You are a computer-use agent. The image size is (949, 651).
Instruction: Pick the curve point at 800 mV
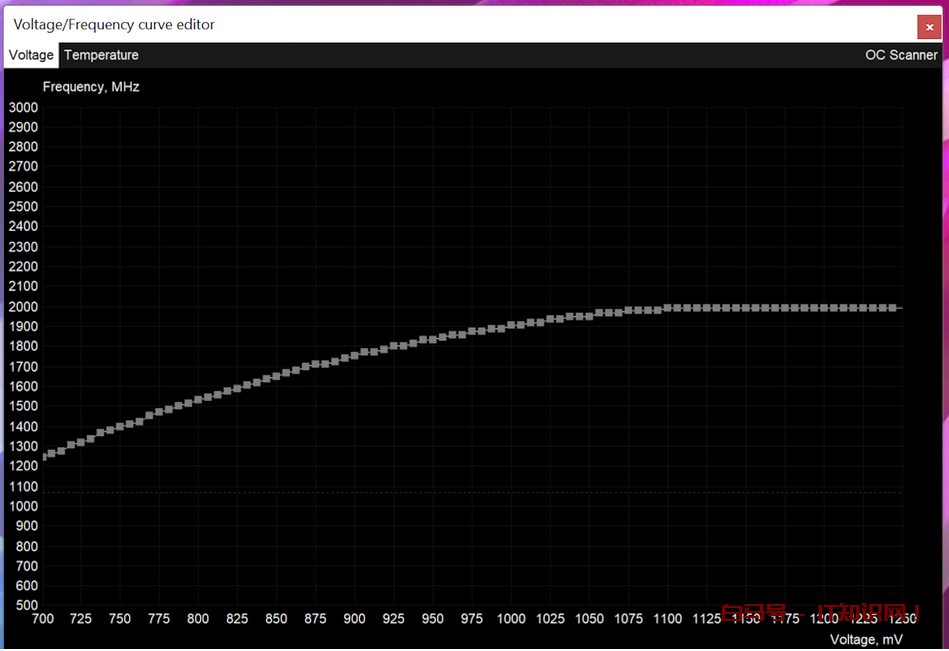pos(198,399)
